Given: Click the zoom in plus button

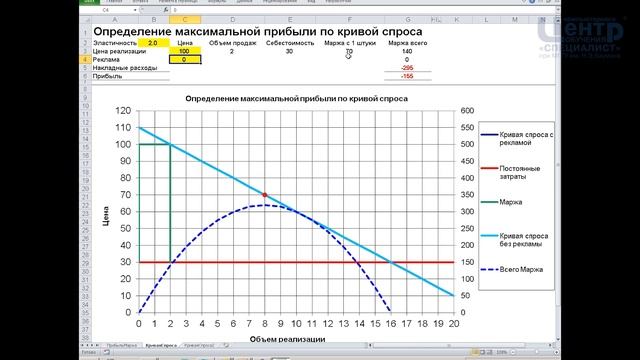Looking at the screenshot, I should click(x=556, y=352).
